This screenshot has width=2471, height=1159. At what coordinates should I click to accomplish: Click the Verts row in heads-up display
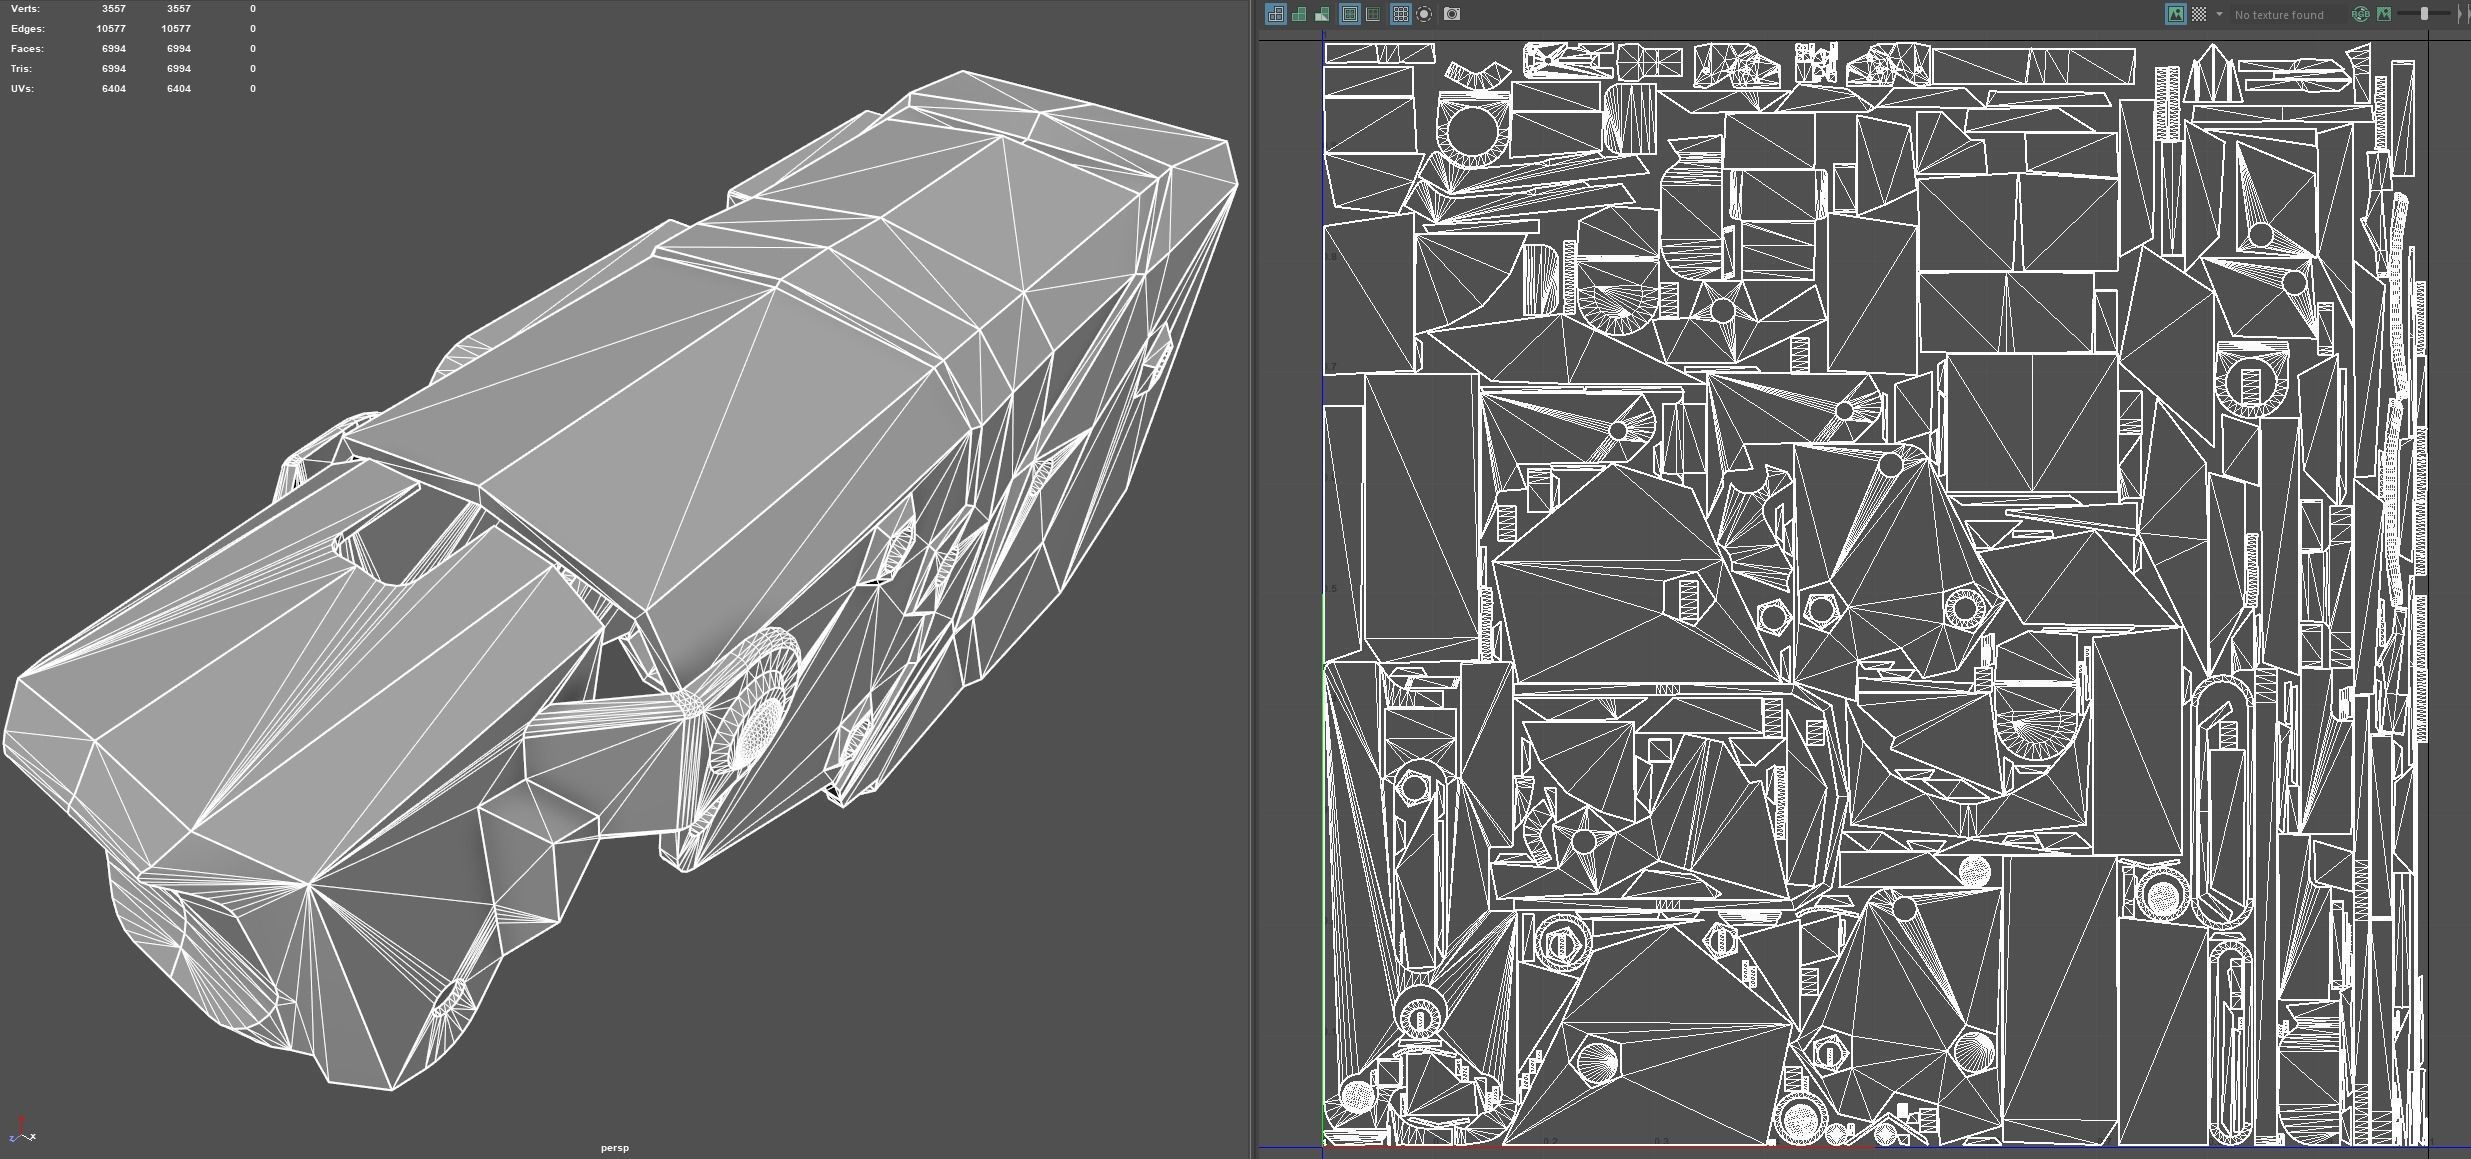tap(25, 8)
